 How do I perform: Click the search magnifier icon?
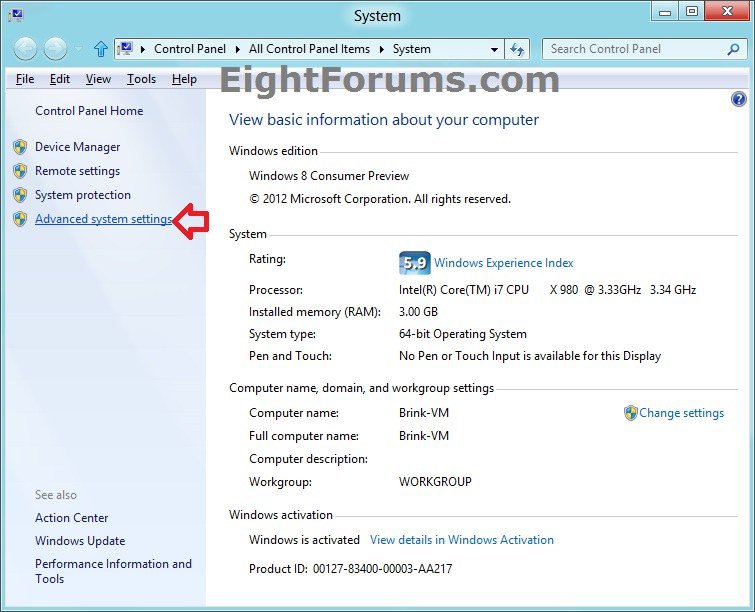tap(733, 48)
